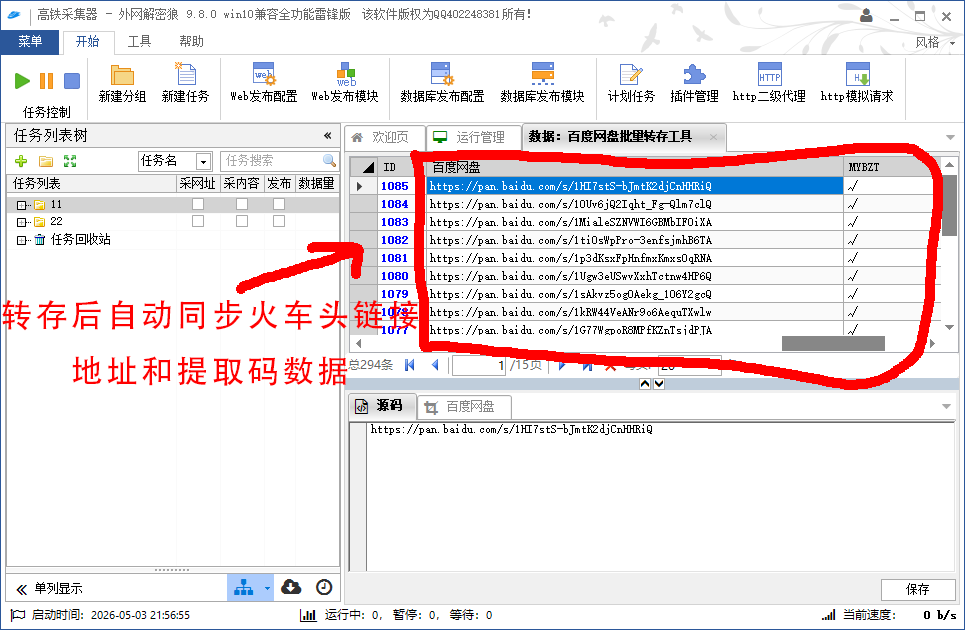The width and height of the screenshot is (965, 630).
Task: Open the source panel dropdown arrow
Action: point(947,406)
